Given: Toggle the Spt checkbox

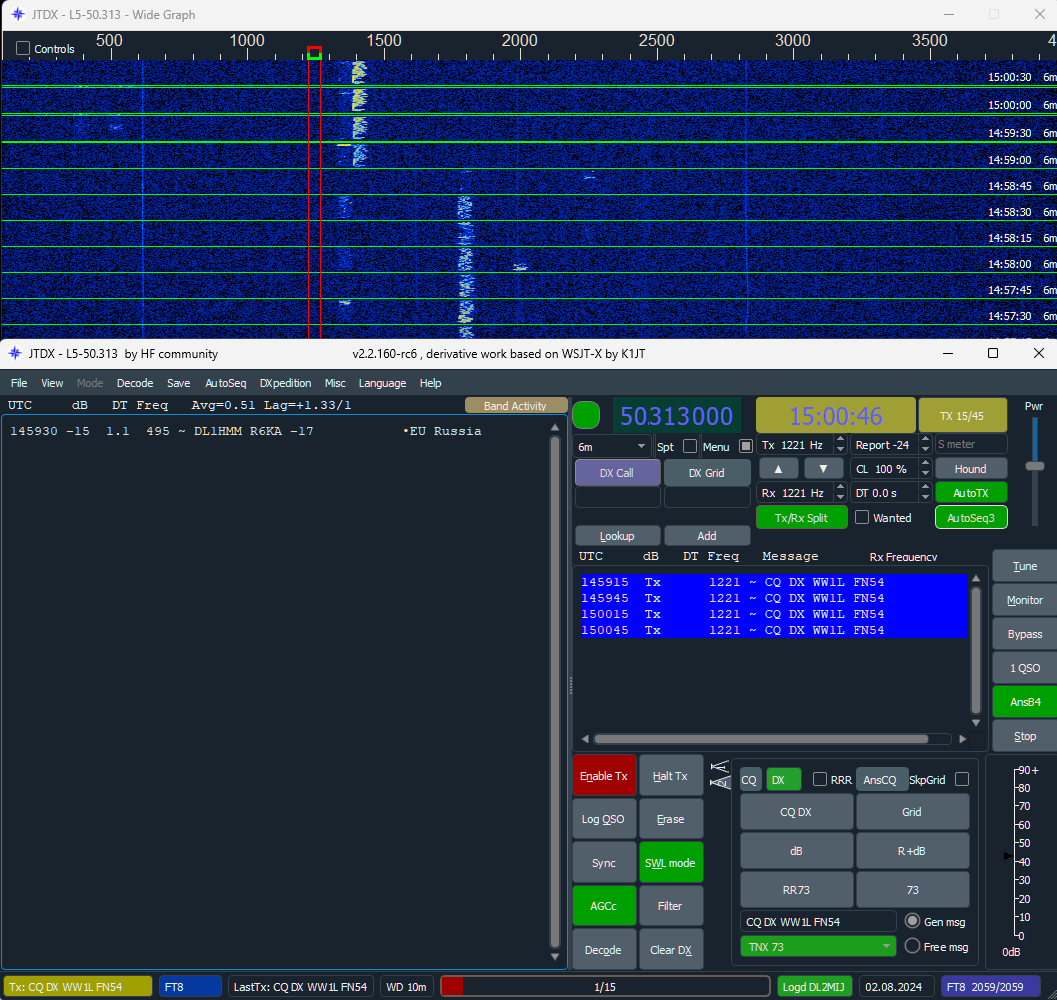Looking at the screenshot, I should (690, 446).
